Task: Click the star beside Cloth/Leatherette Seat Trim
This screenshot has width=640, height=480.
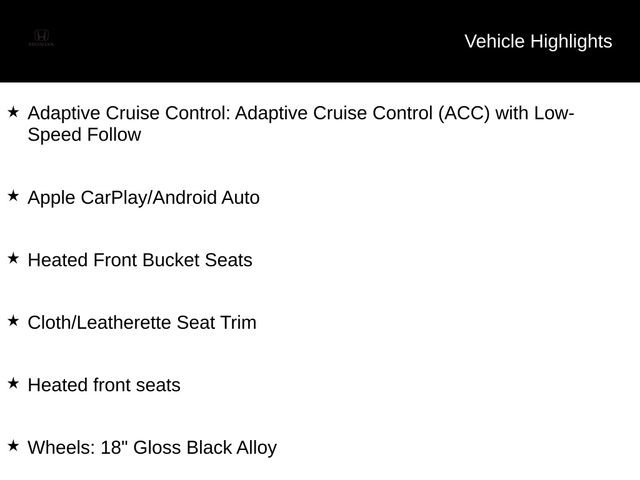Action: [13, 321]
